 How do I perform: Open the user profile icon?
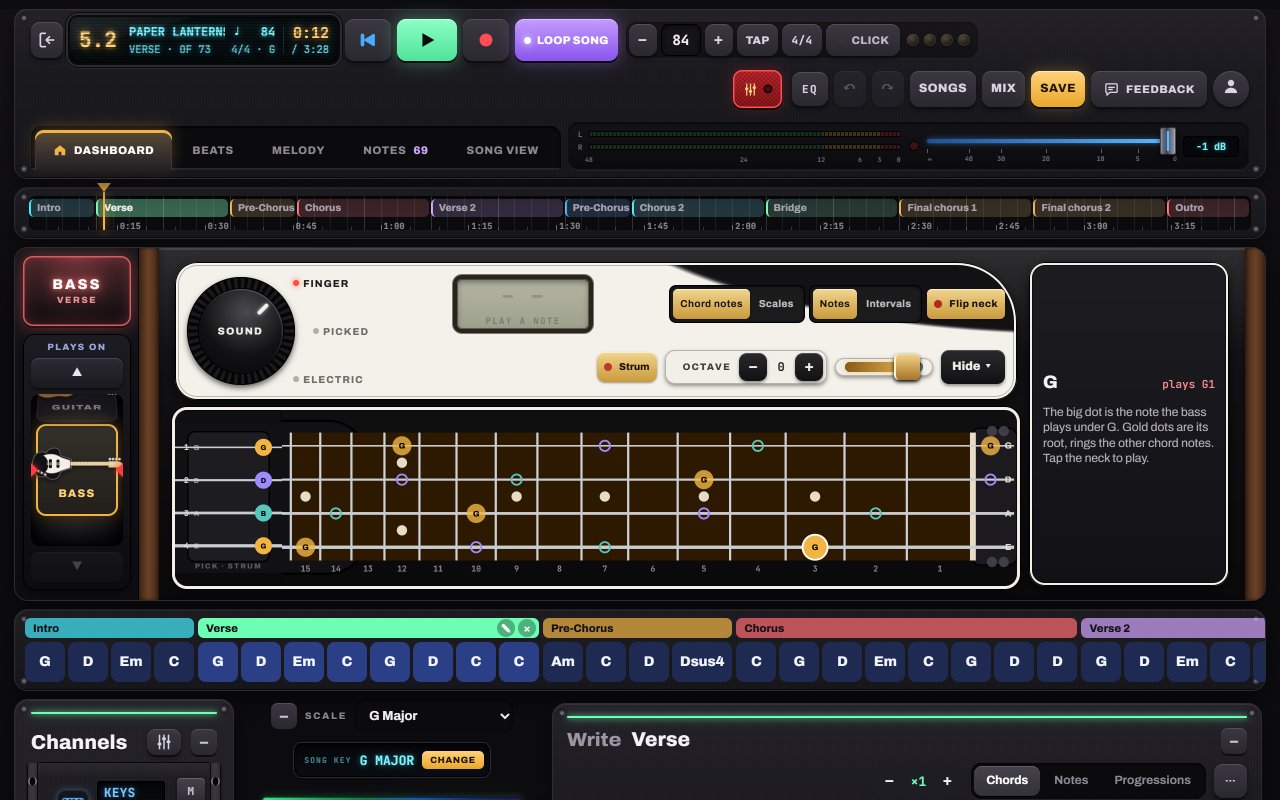pos(1231,88)
